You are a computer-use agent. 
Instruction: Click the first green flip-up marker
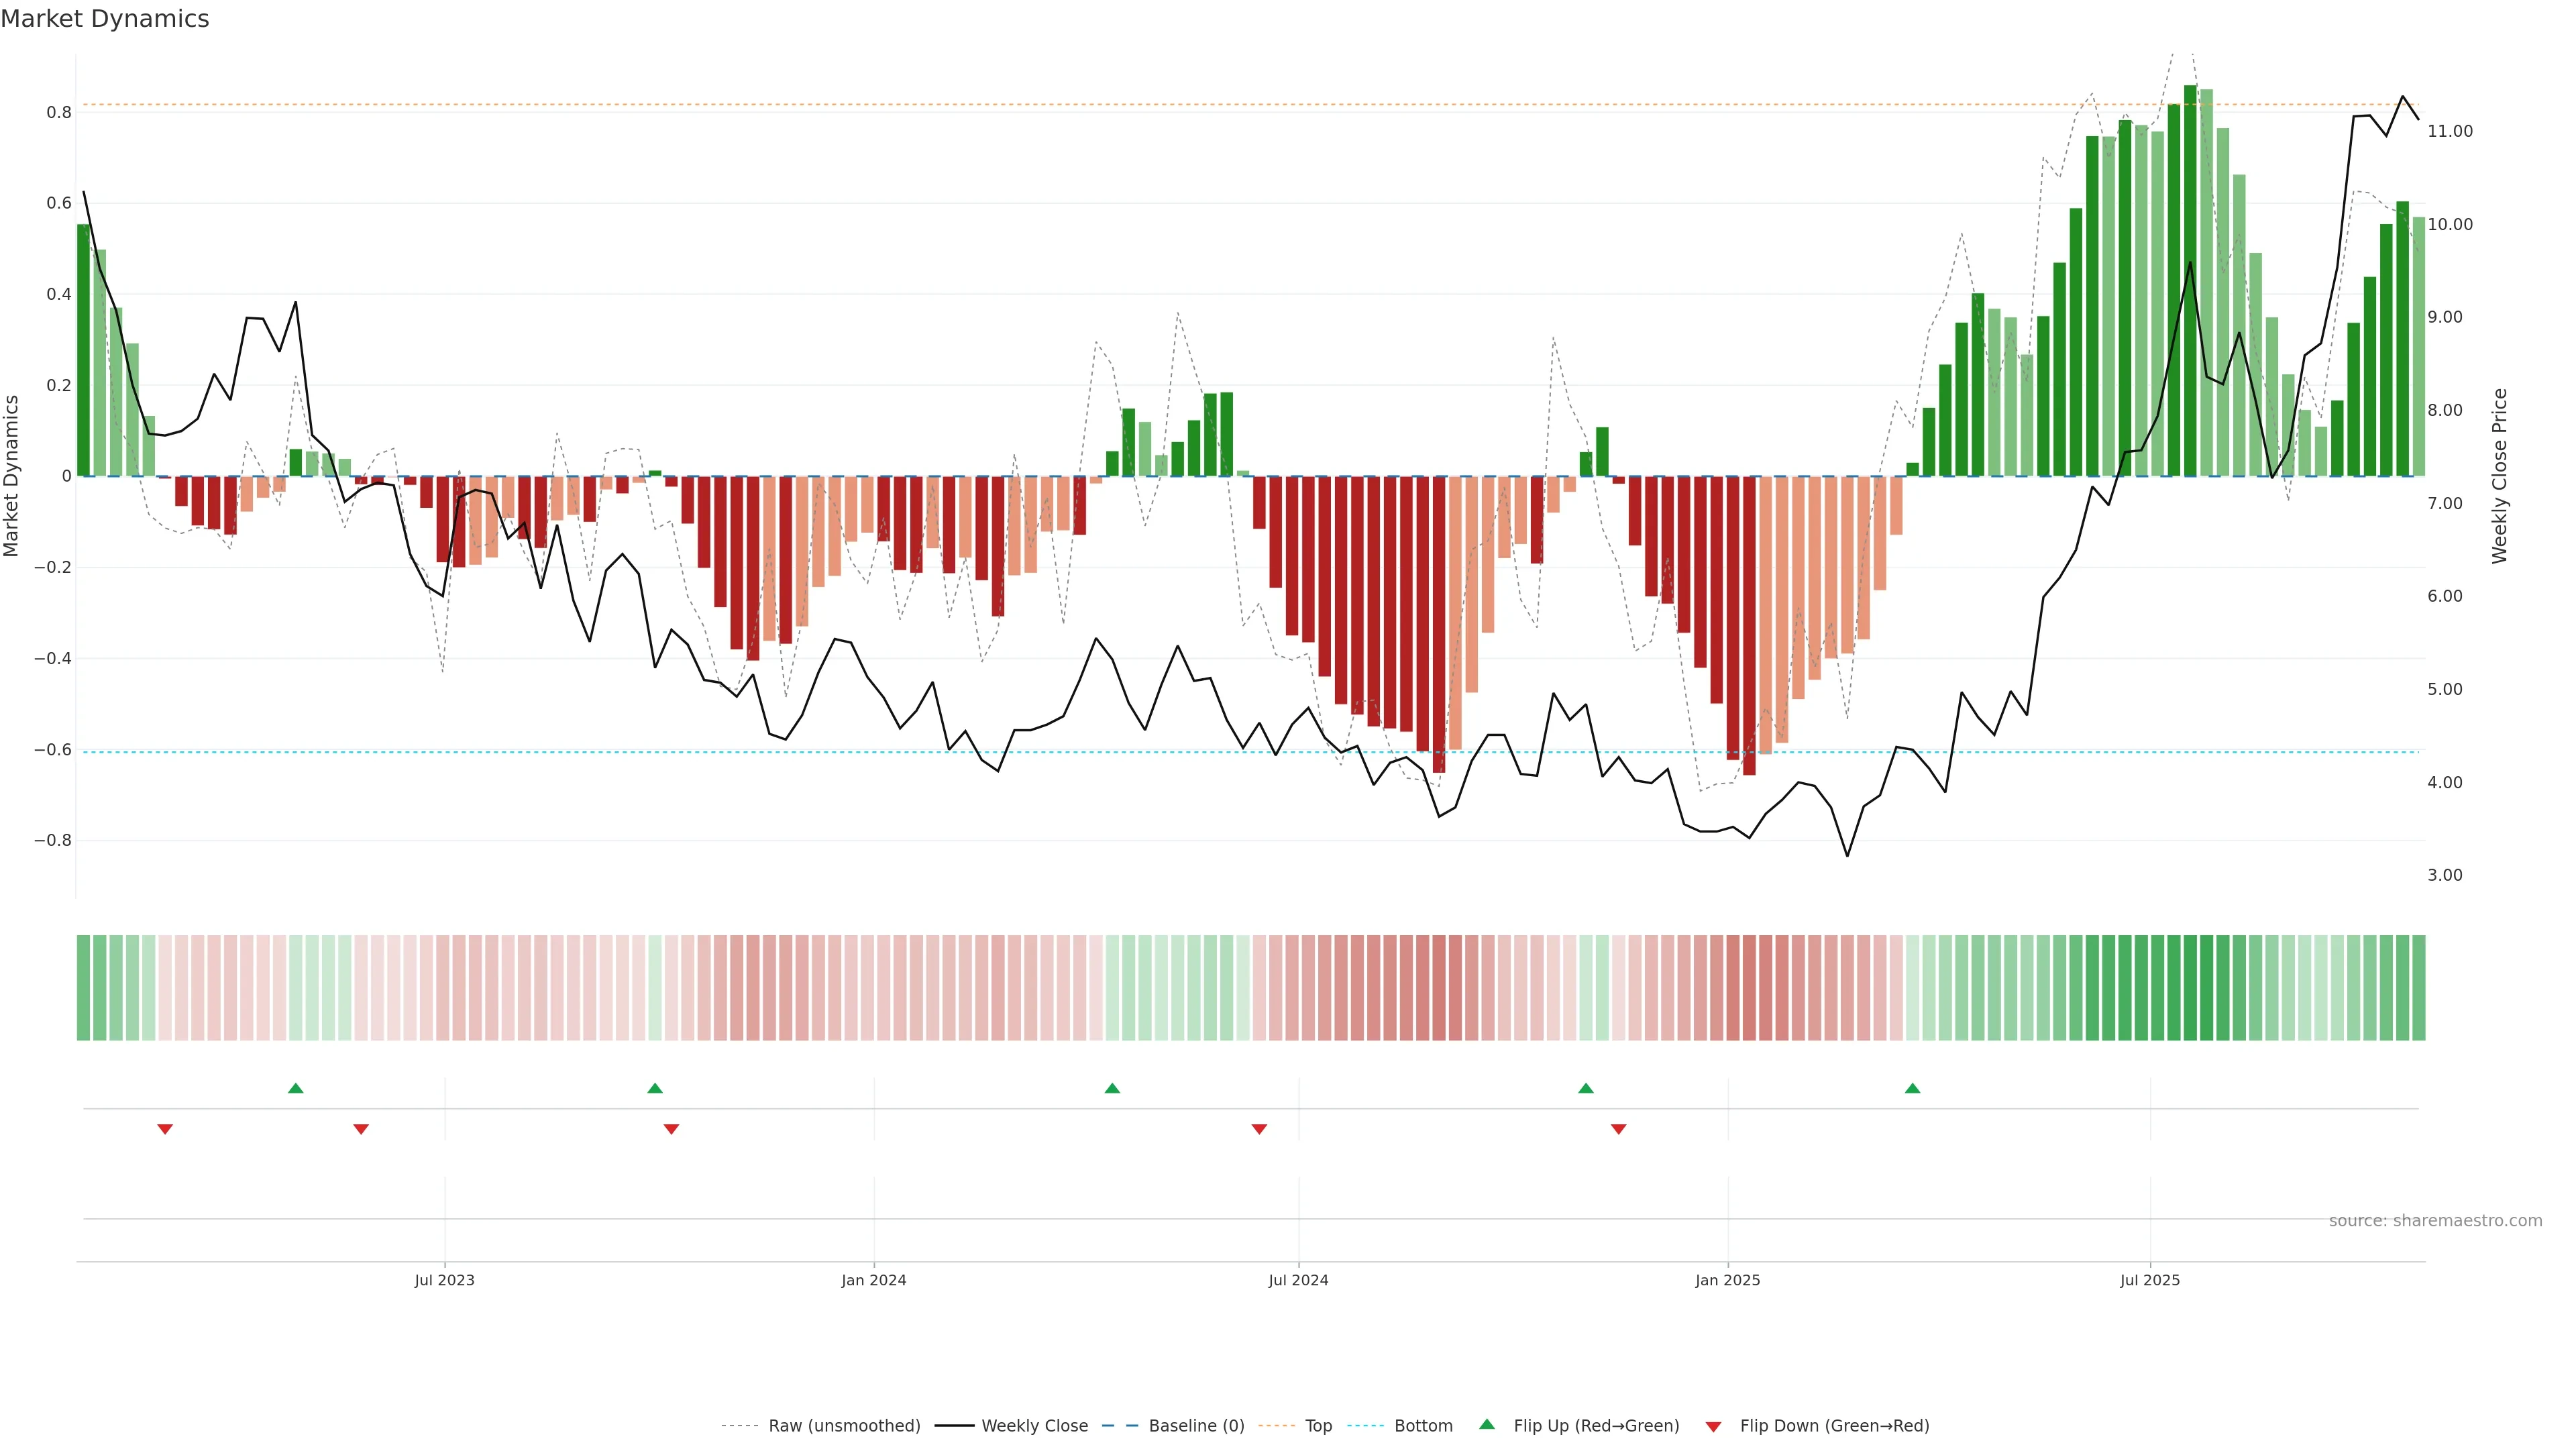[x=295, y=1088]
